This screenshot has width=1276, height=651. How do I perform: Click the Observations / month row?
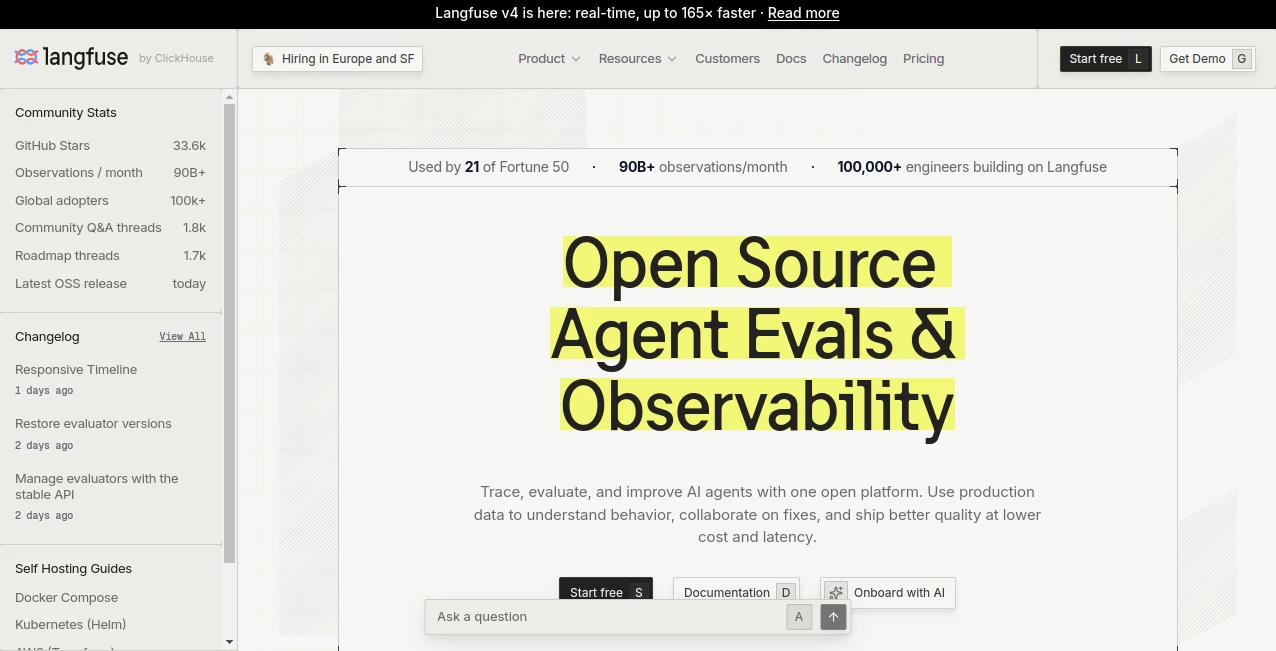110,173
